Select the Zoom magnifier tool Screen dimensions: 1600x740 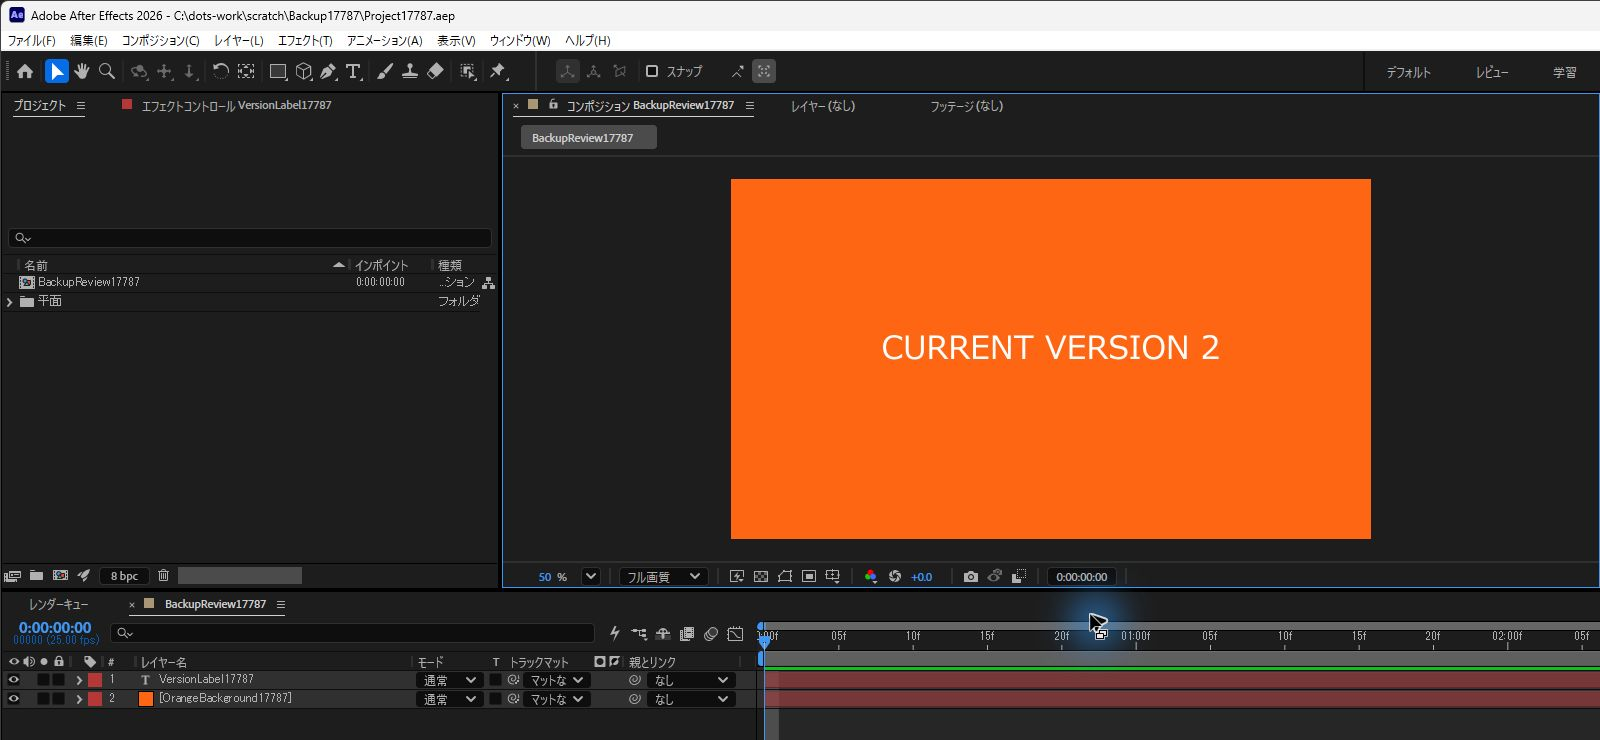click(107, 71)
